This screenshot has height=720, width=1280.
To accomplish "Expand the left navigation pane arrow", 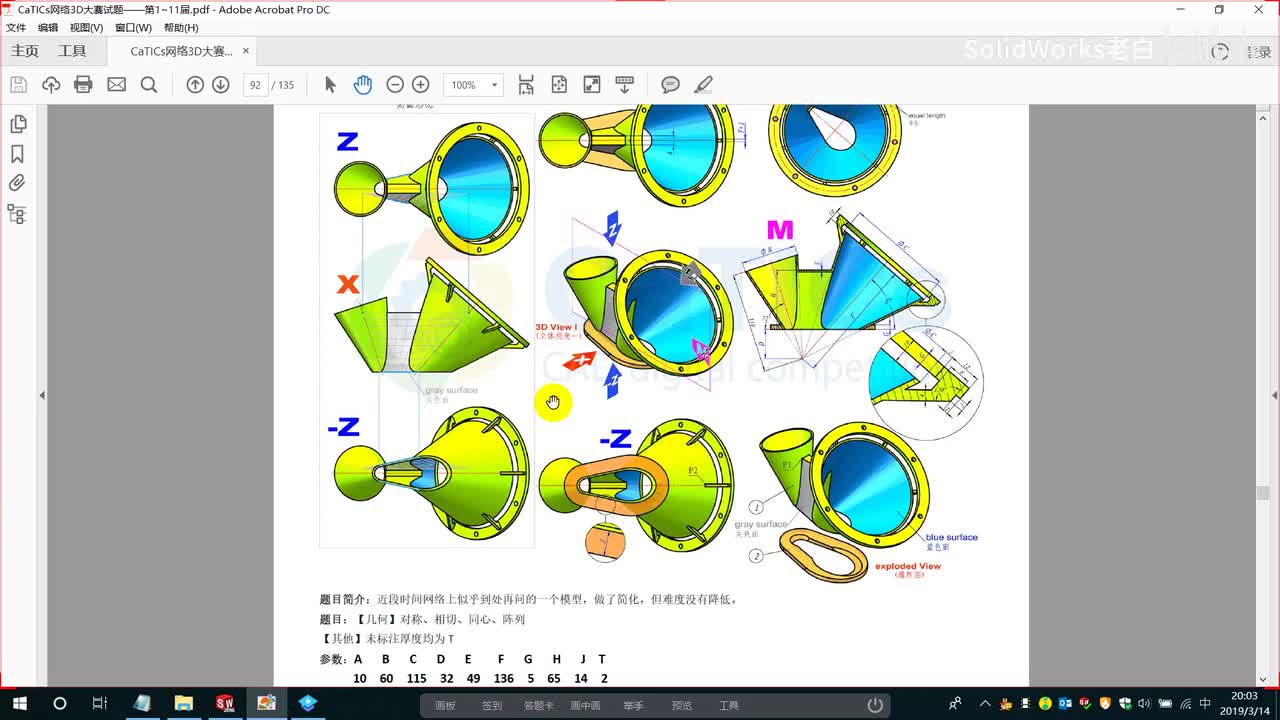I will [x=42, y=396].
